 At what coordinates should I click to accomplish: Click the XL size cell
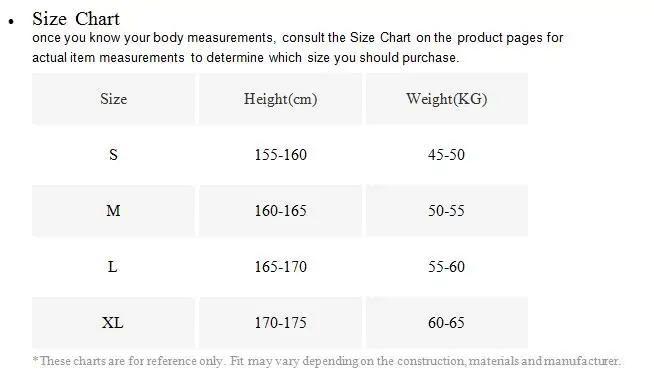coord(113,322)
